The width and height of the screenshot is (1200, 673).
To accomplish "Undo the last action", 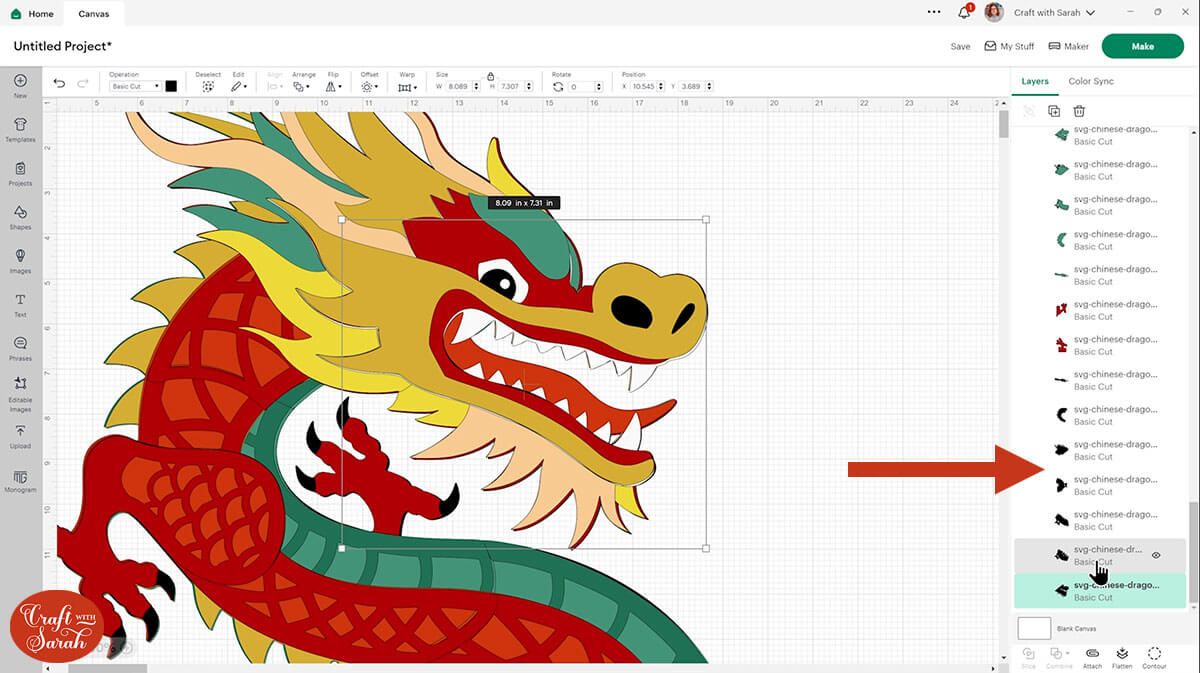I will click(x=60, y=83).
